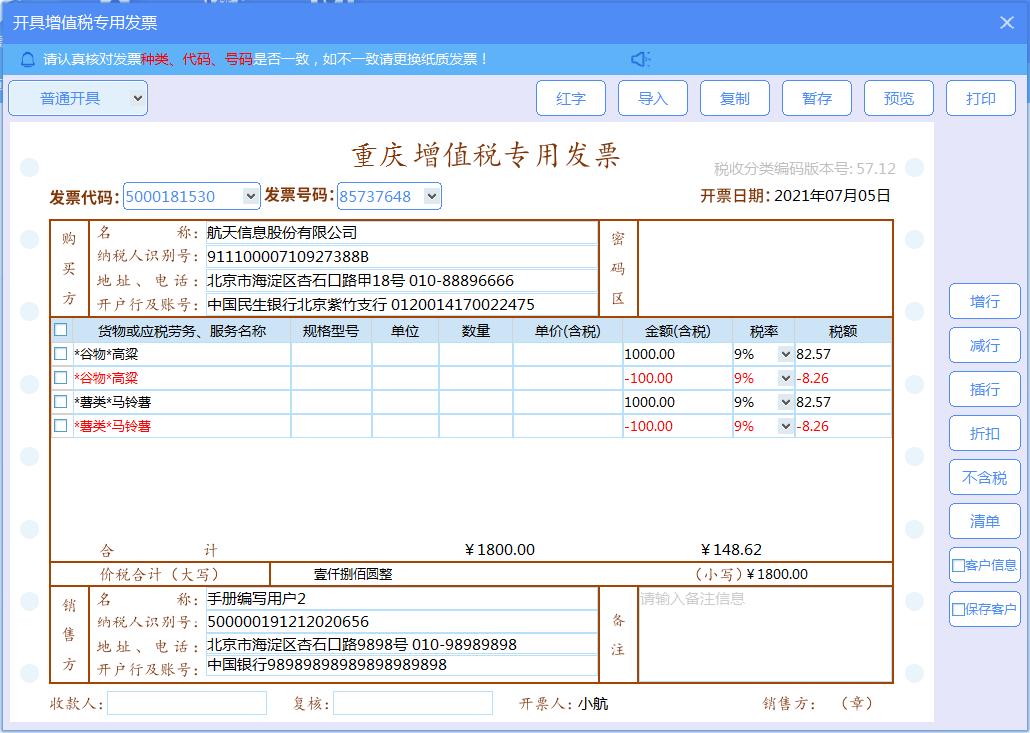The height and width of the screenshot is (733, 1030).
Task: Click 增行 to add a line item
Action: point(984,301)
